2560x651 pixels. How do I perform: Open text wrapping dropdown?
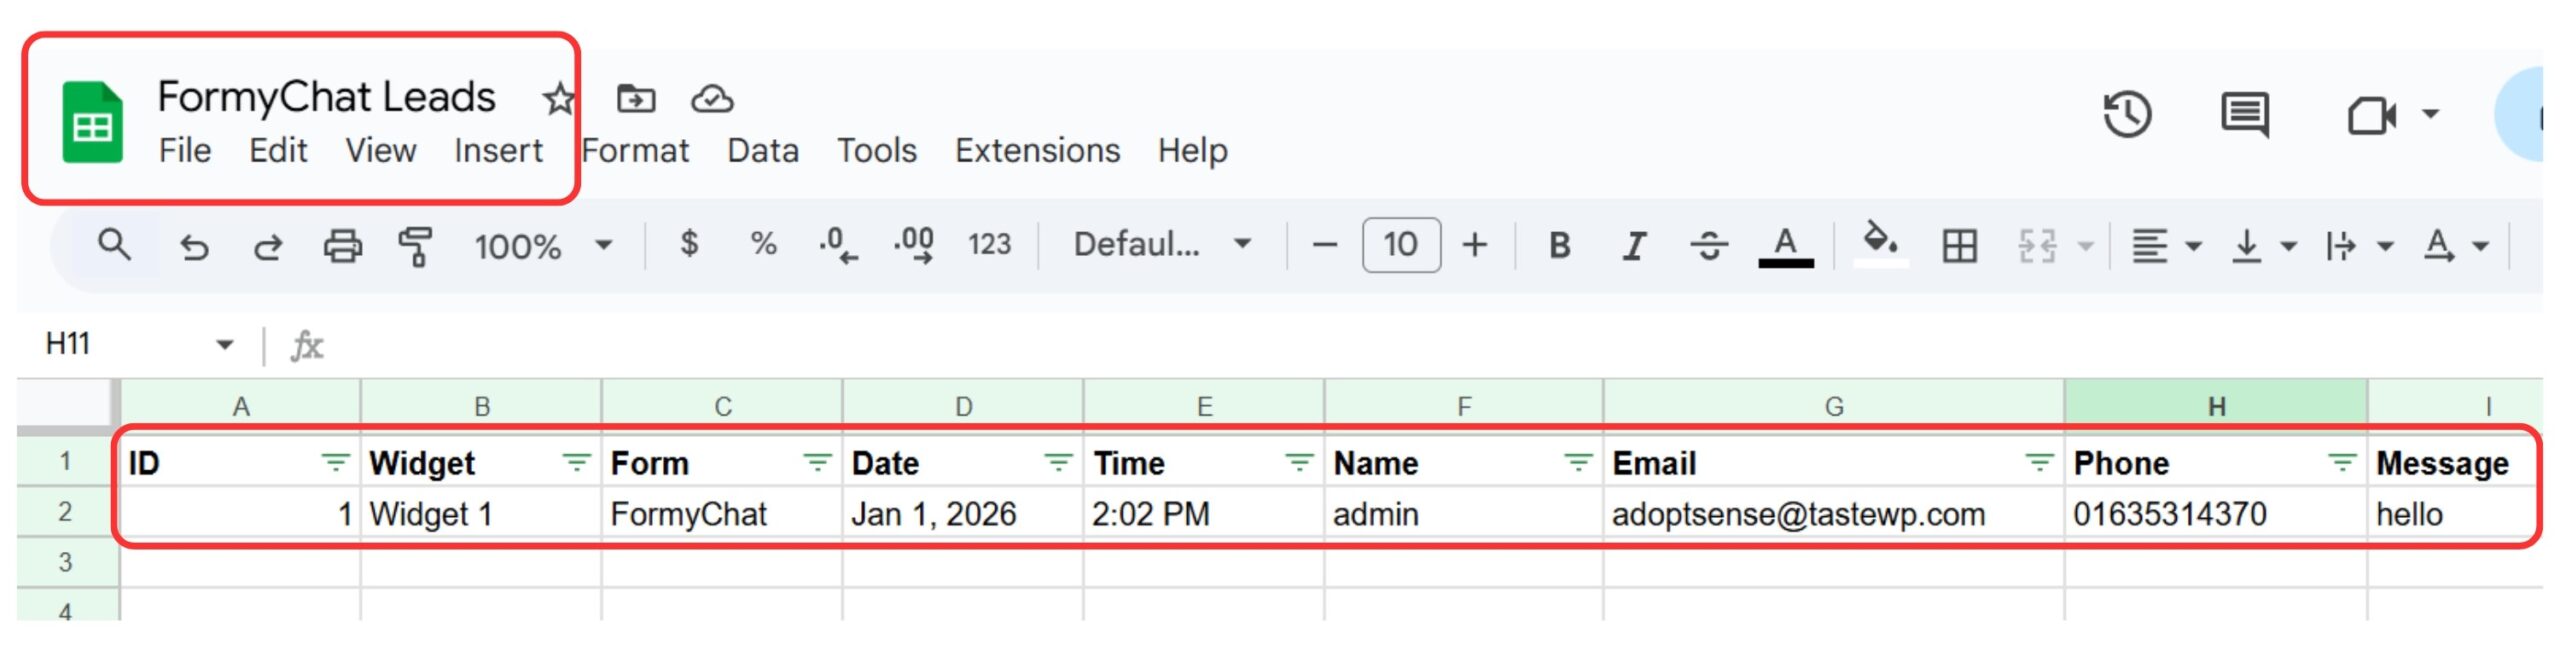click(x=2359, y=246)
